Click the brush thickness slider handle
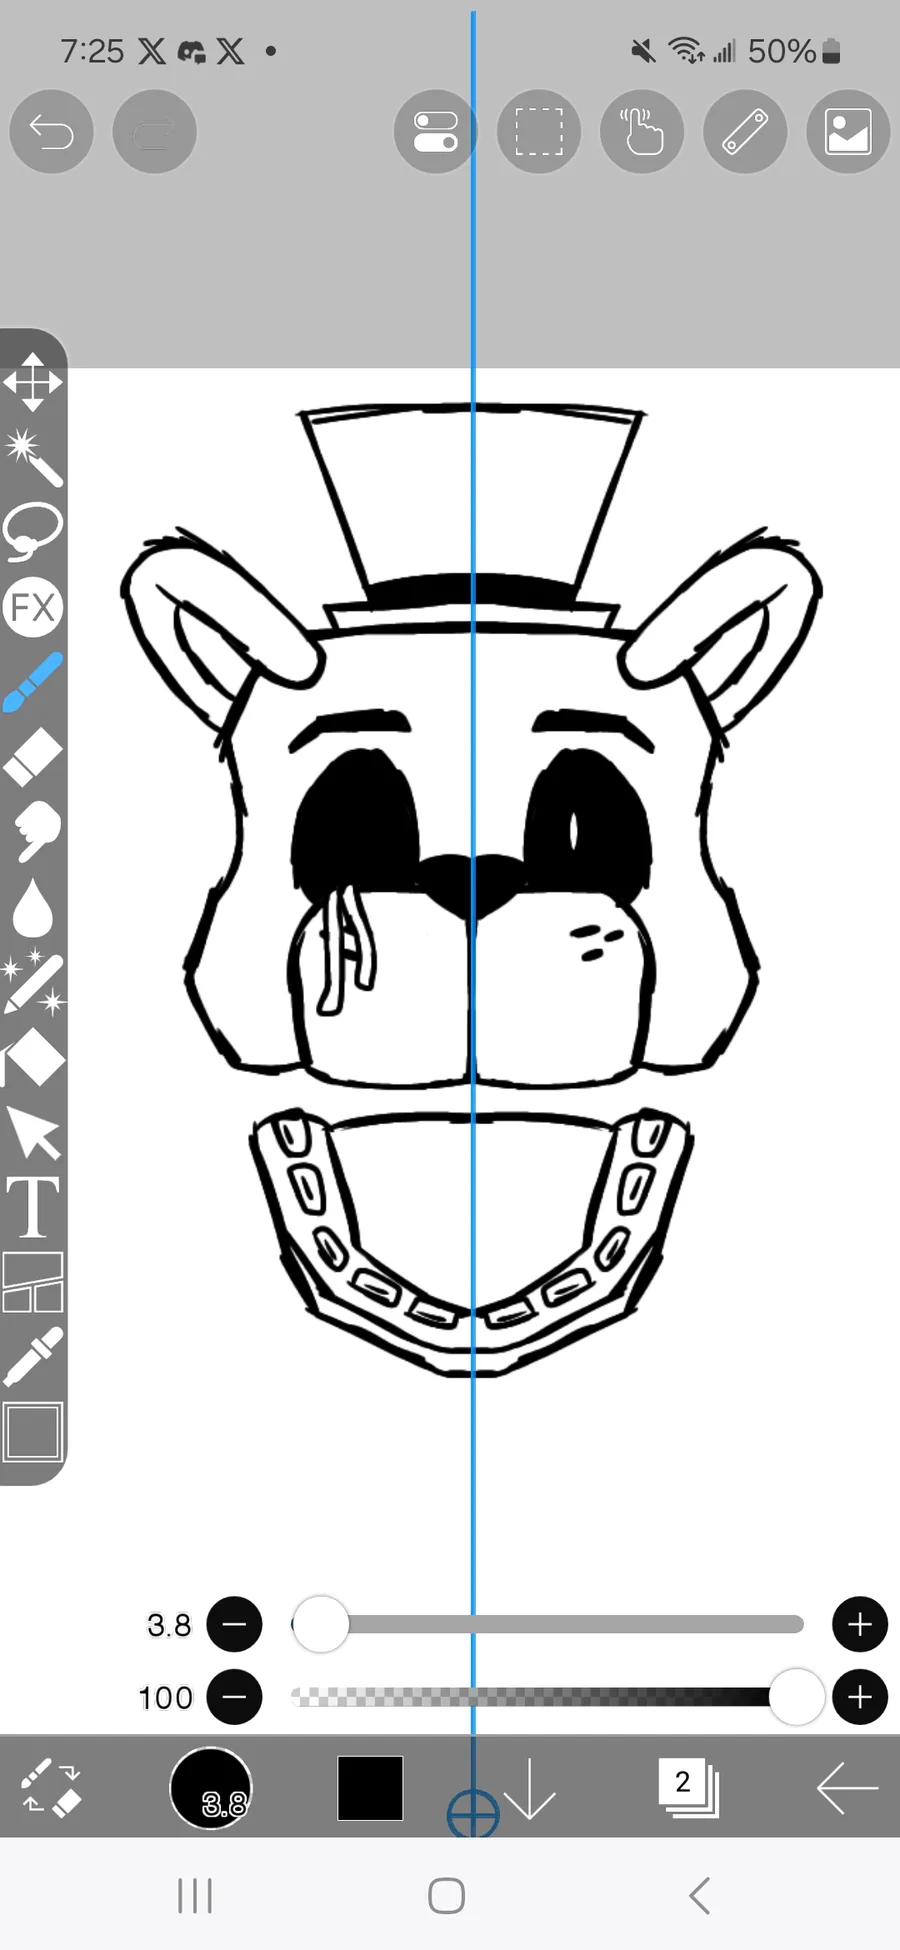Image resolution: width=900 pixels, height=1950 pixels. (x=320, y=1625)
